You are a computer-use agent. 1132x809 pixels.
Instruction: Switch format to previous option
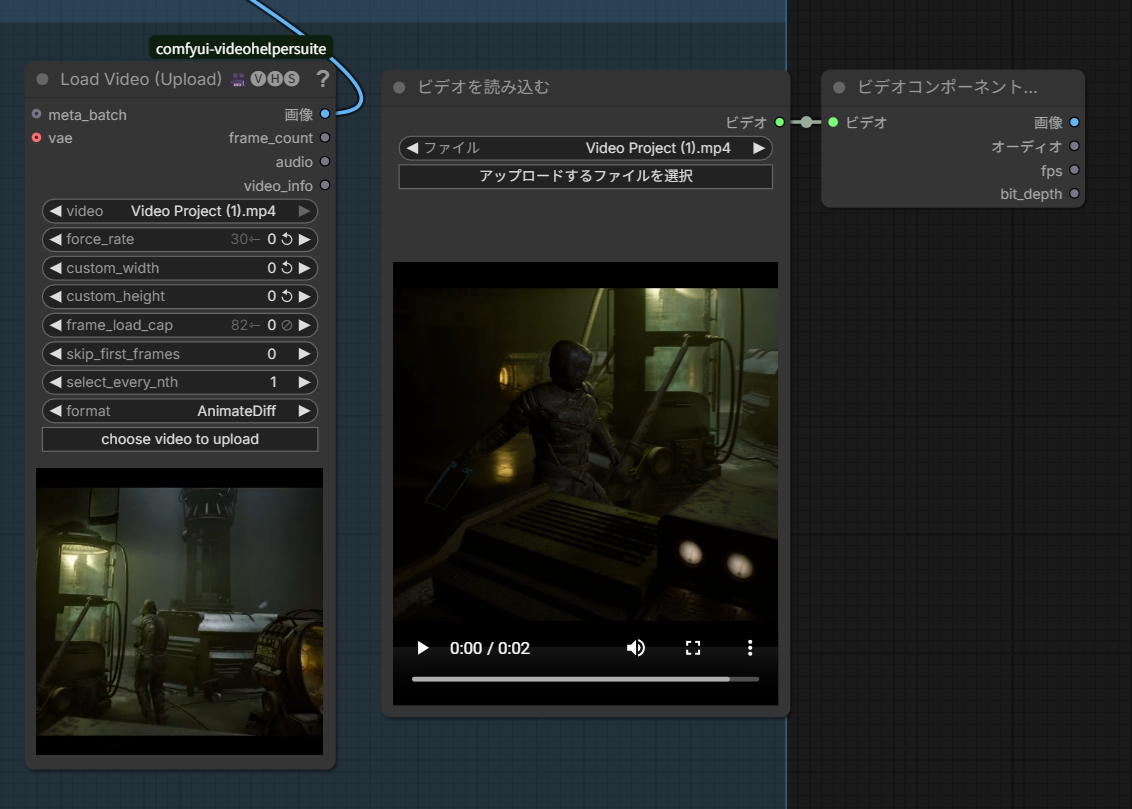(x=56, y=411)
